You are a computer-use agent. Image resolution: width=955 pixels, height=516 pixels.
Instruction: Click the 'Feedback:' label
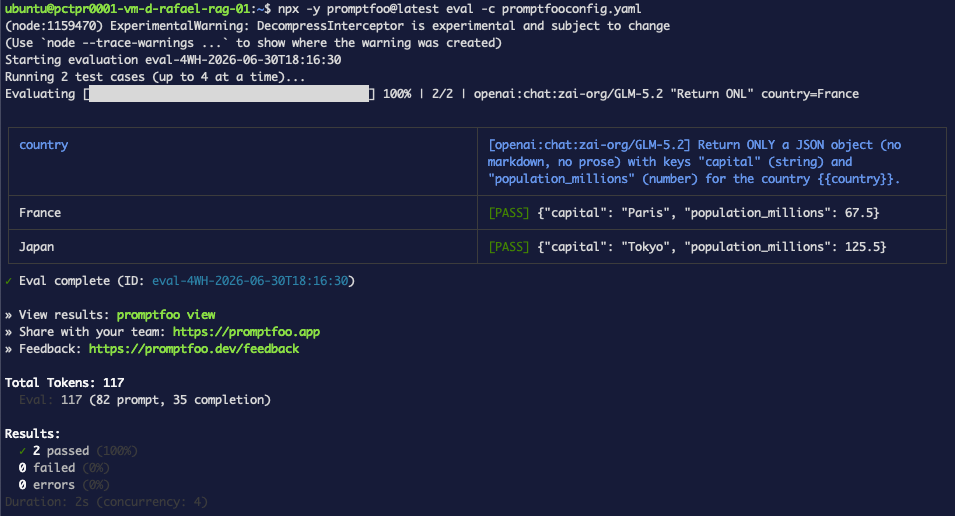click(50, 349)
